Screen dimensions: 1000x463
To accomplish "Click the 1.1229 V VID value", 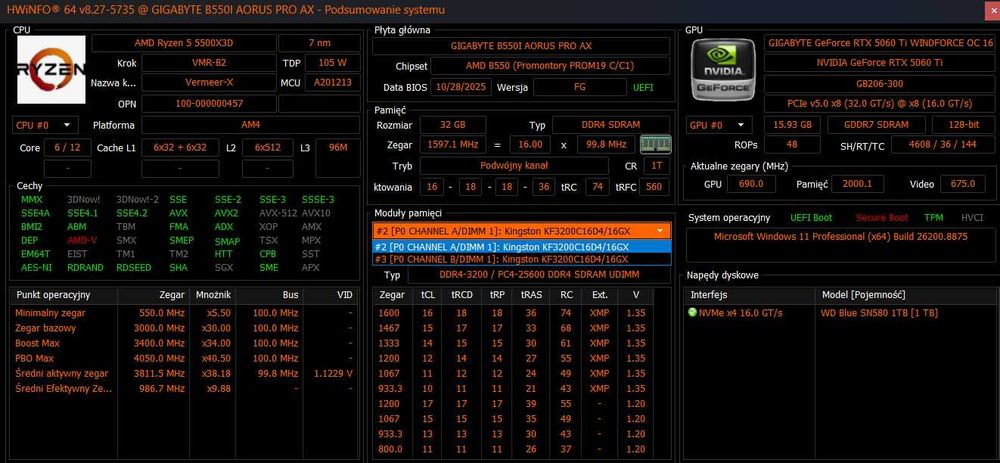I will tap(333, 373).
